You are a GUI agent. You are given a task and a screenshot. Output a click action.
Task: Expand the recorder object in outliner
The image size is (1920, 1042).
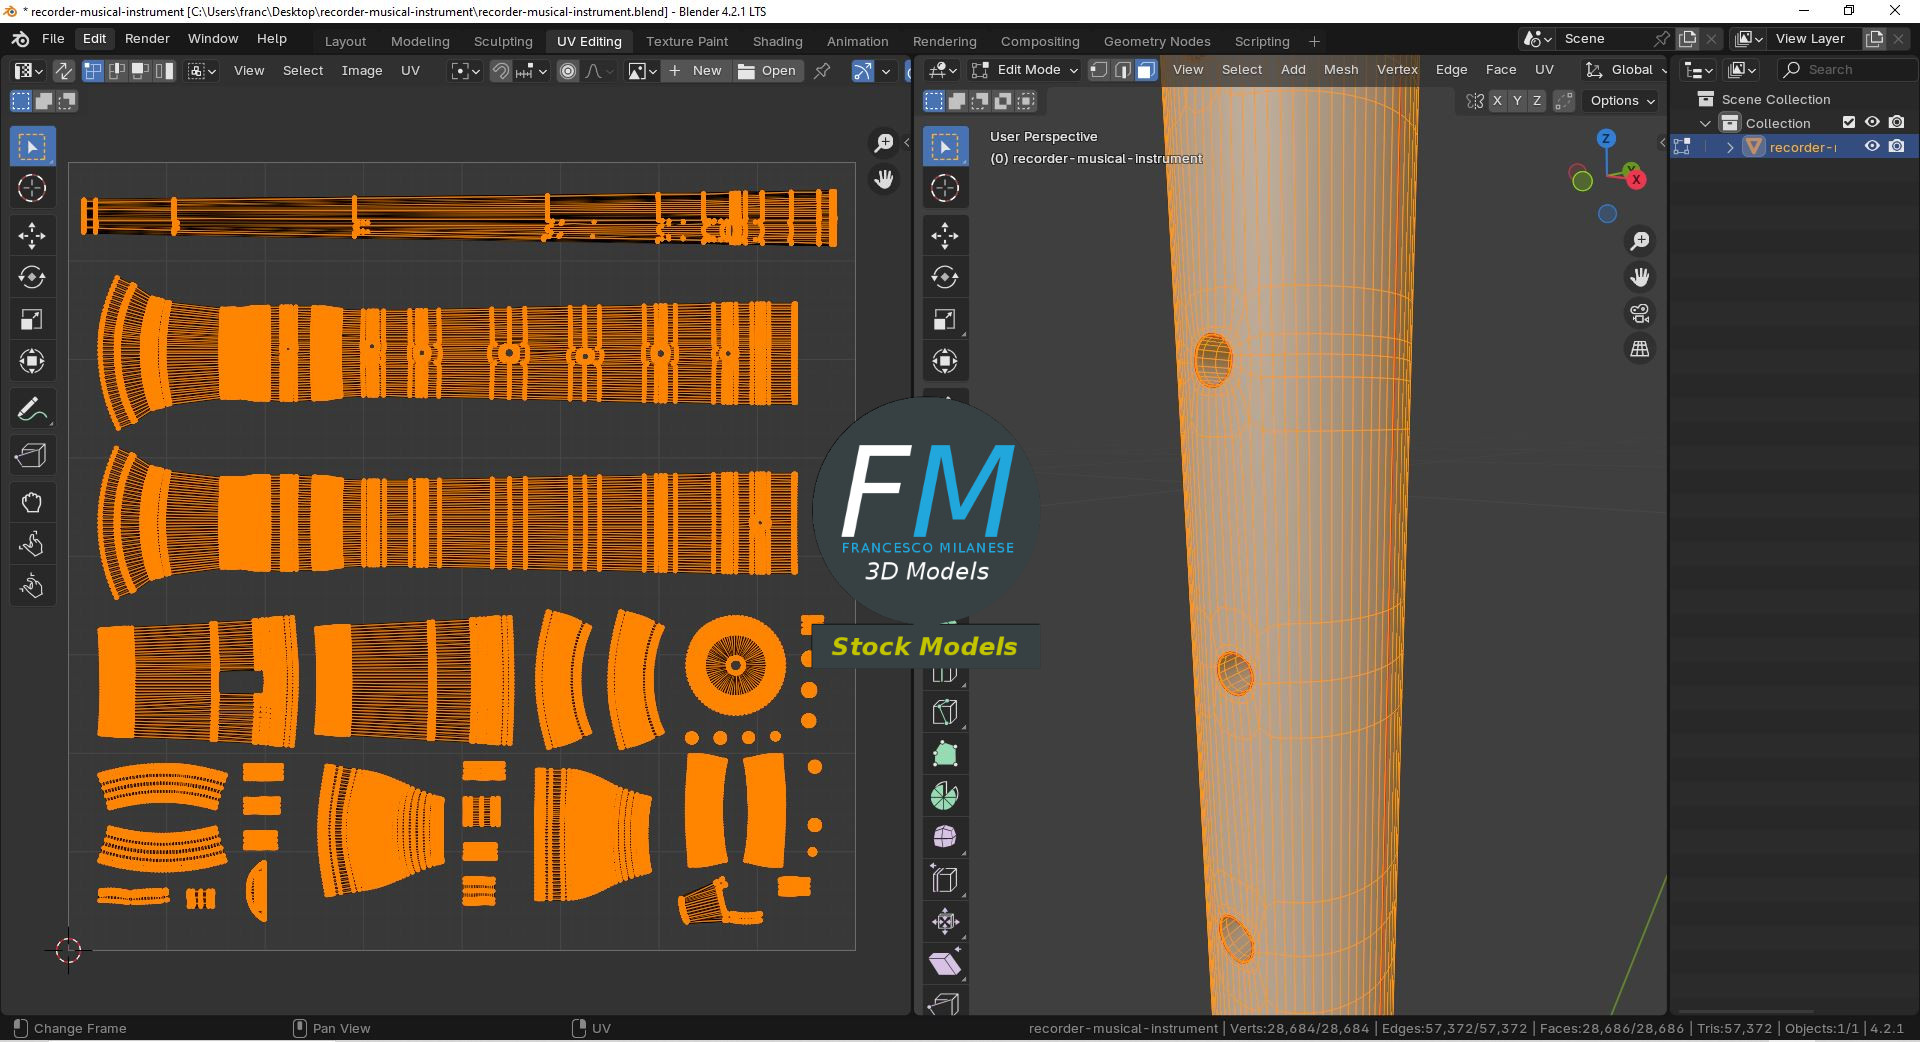pyautogui.click(x=1730, y=147)
